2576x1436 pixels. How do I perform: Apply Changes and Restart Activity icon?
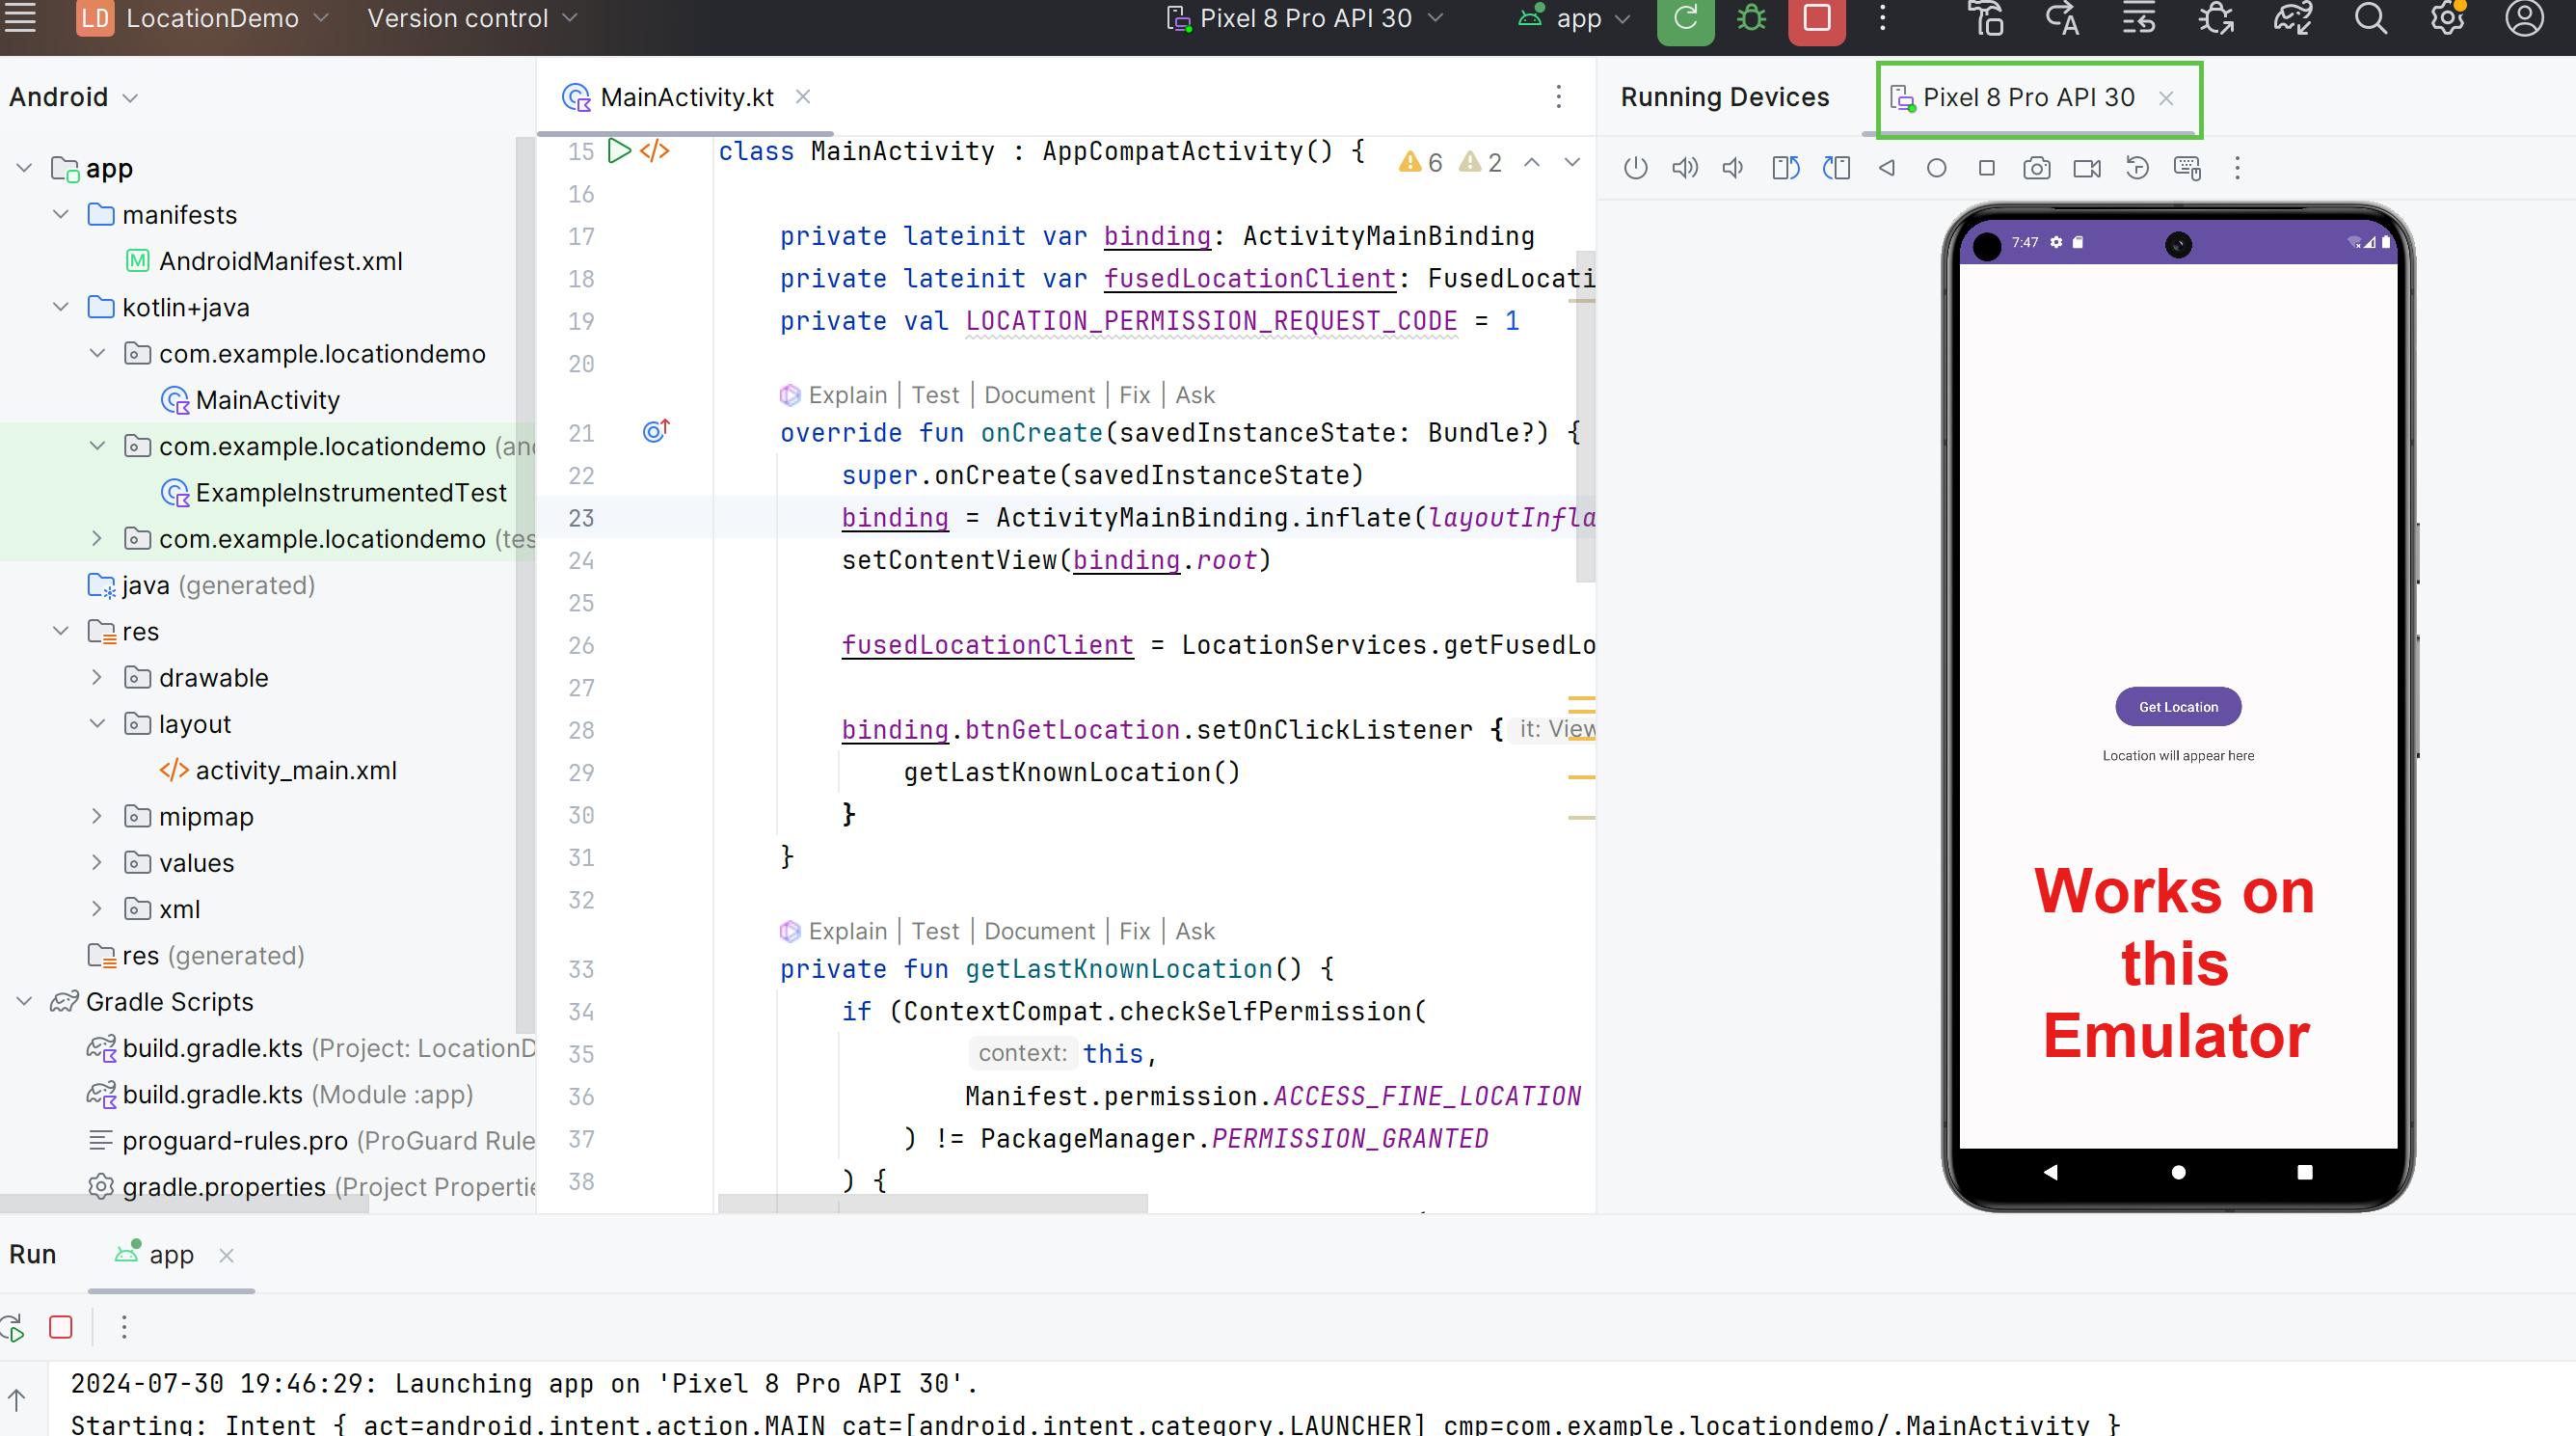click(x=2062, y=19)
